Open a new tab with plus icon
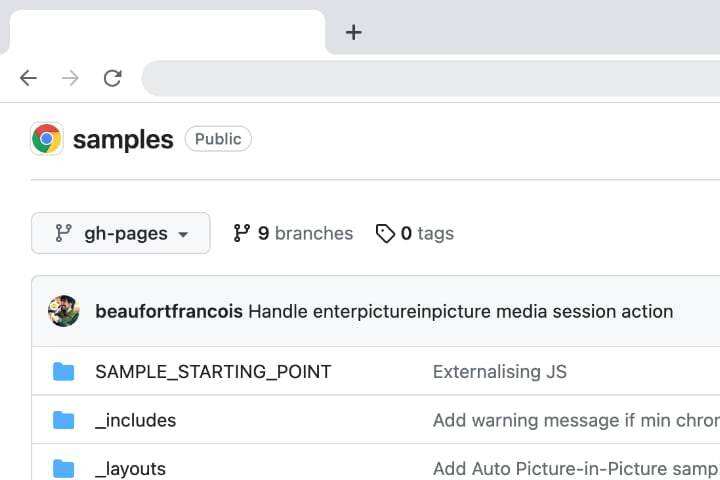Screen dimensions: 720x480 tap(353, 32)
